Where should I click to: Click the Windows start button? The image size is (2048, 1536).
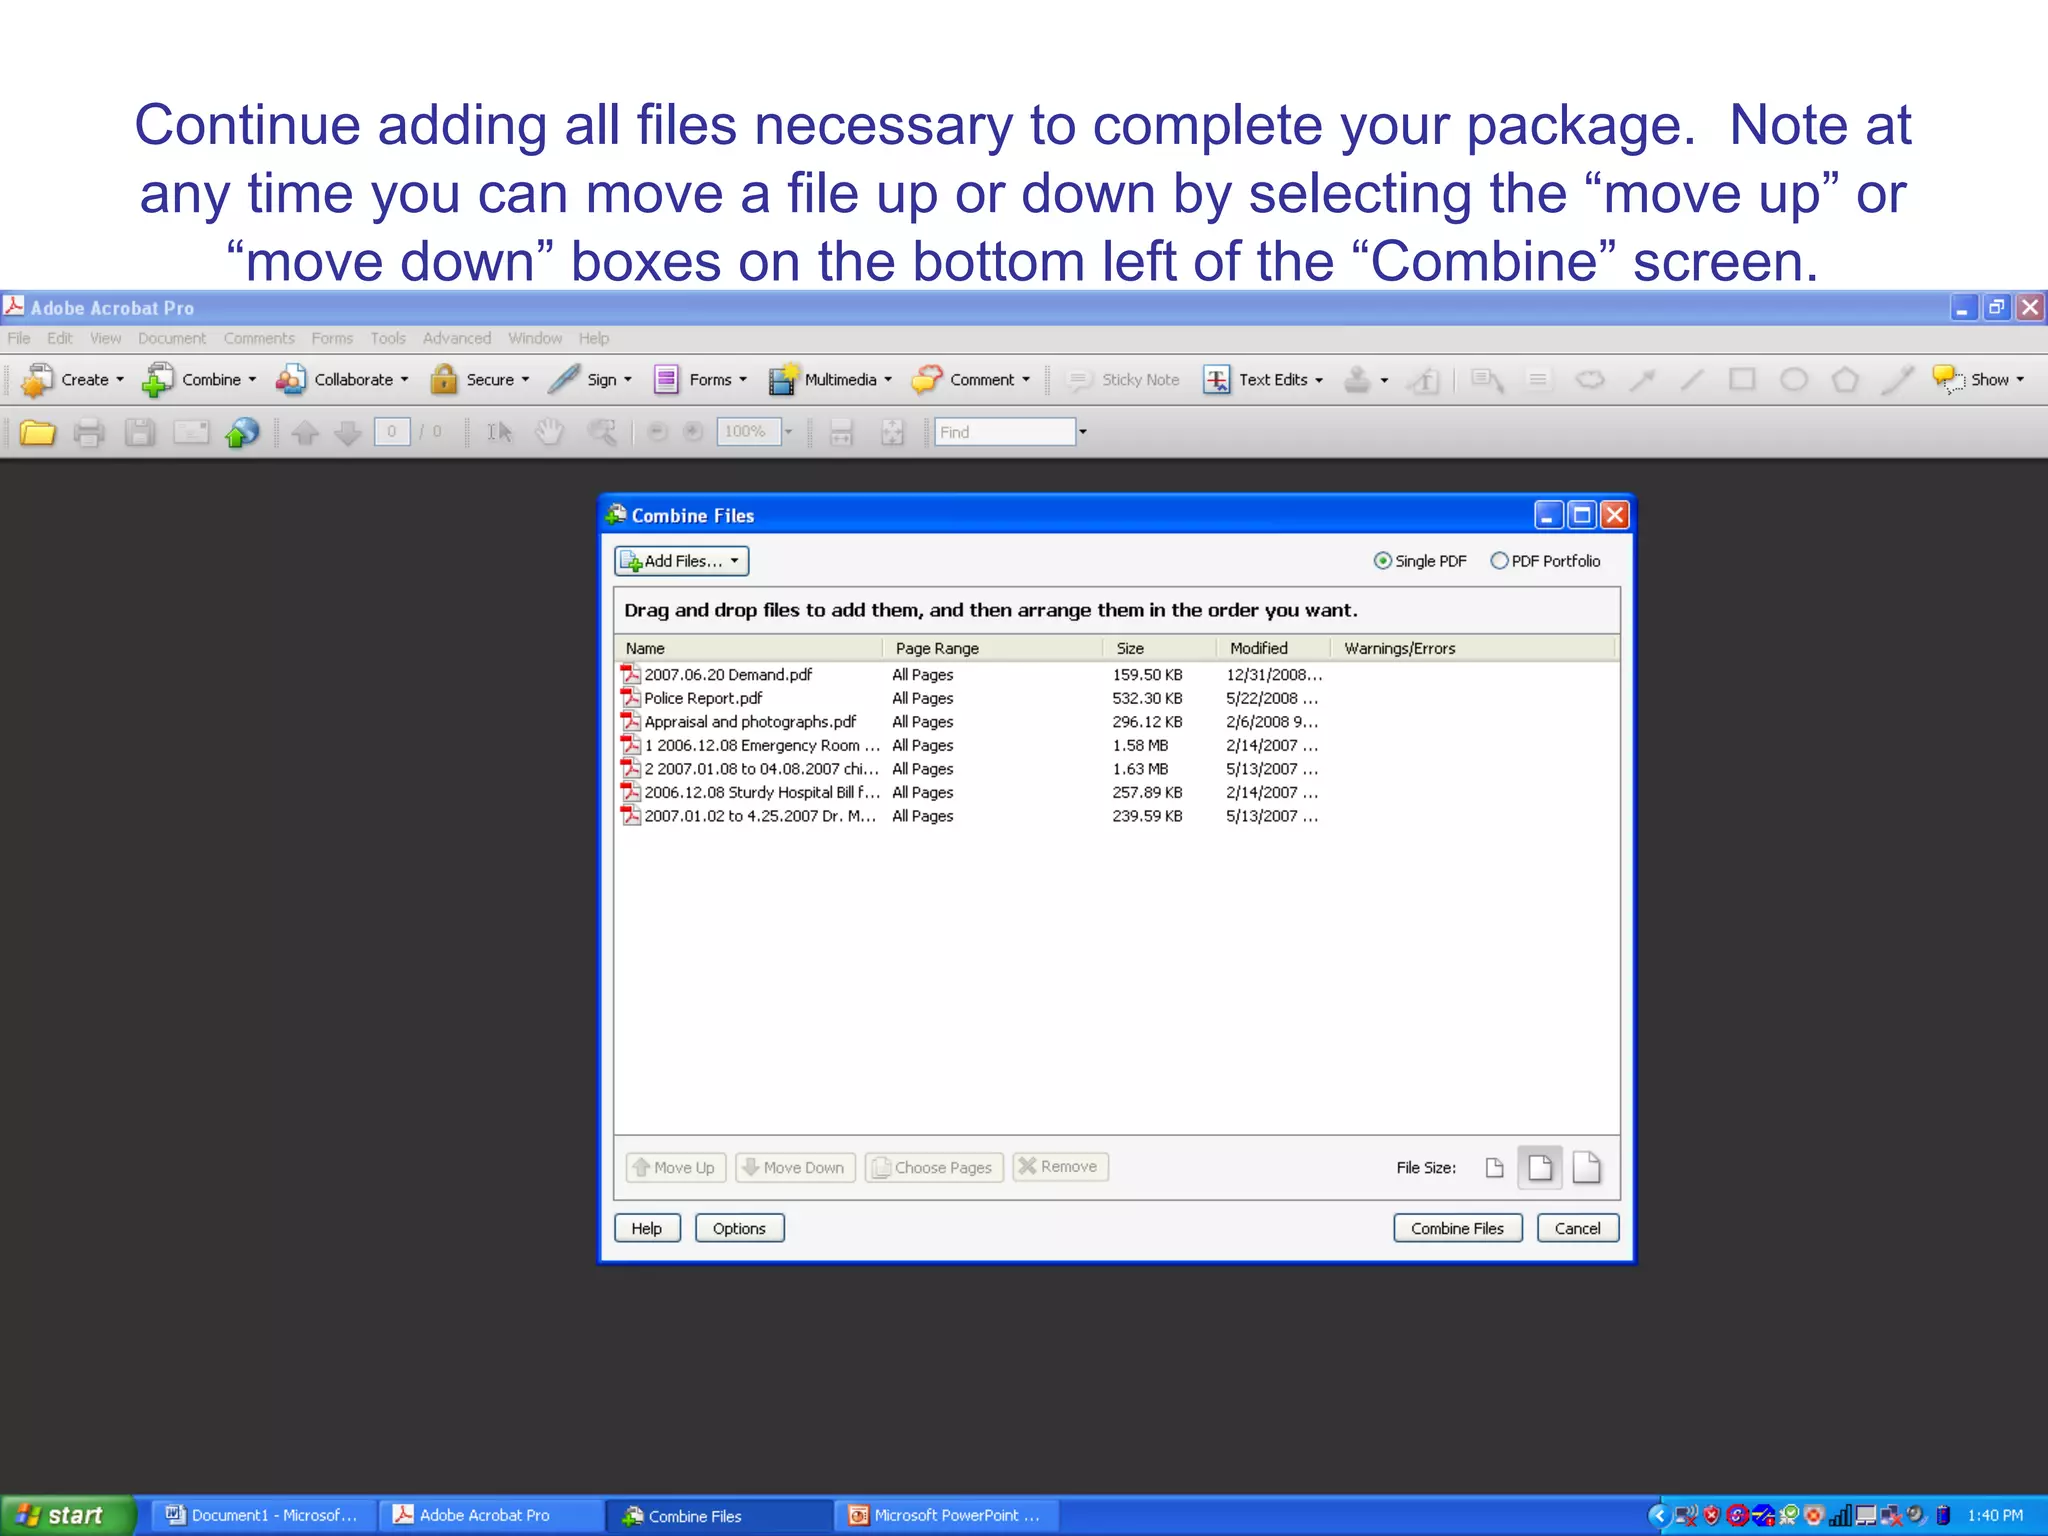tap(66, 1515)
